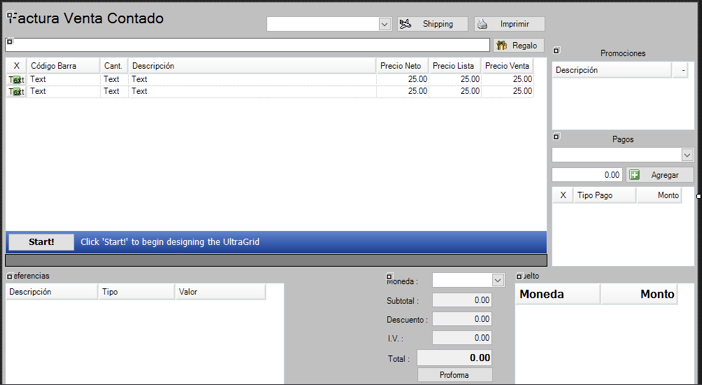This screenshot has width=702, height=385.
Task: Open the top combo box dropdown arrow
Action: click(385, 24)
